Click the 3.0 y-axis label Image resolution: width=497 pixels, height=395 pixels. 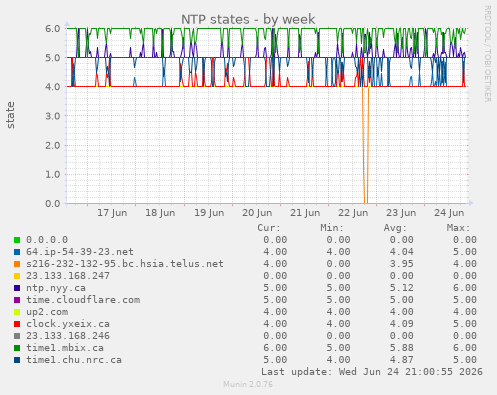pyautogui.click(x=53, y=116)
